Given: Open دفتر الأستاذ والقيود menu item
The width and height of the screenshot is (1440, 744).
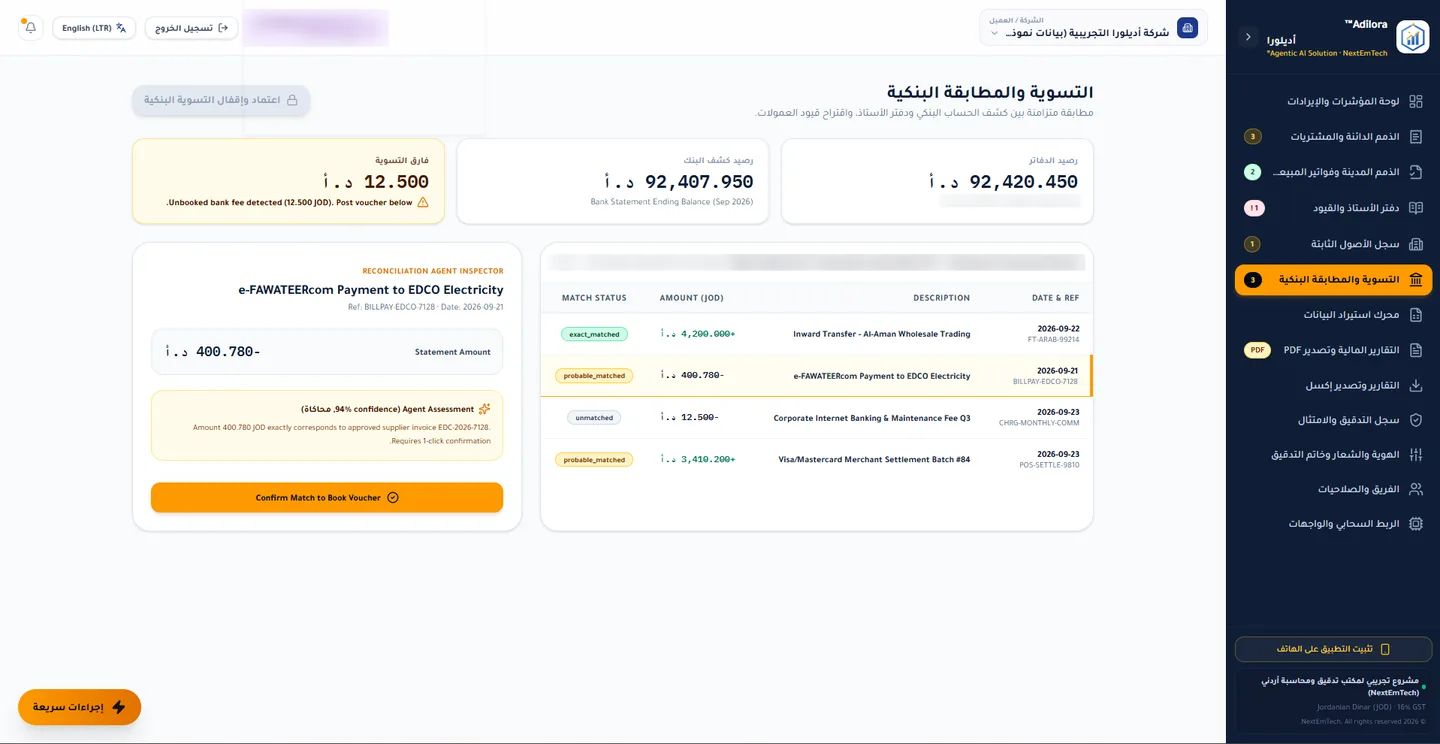Looking at the screenshot, I should tap(1333, 208).
